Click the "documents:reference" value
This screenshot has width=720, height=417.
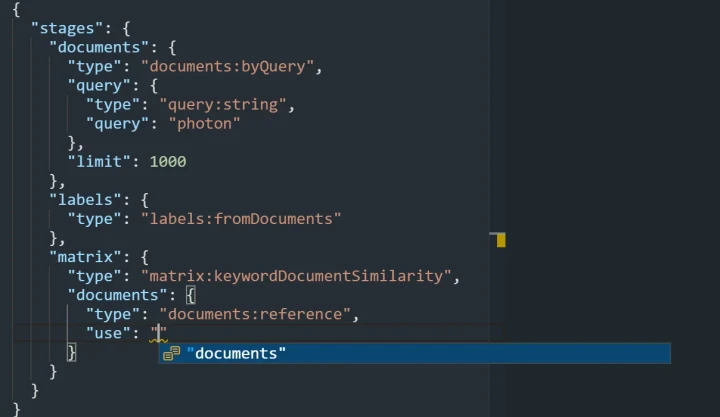point(255,314)
